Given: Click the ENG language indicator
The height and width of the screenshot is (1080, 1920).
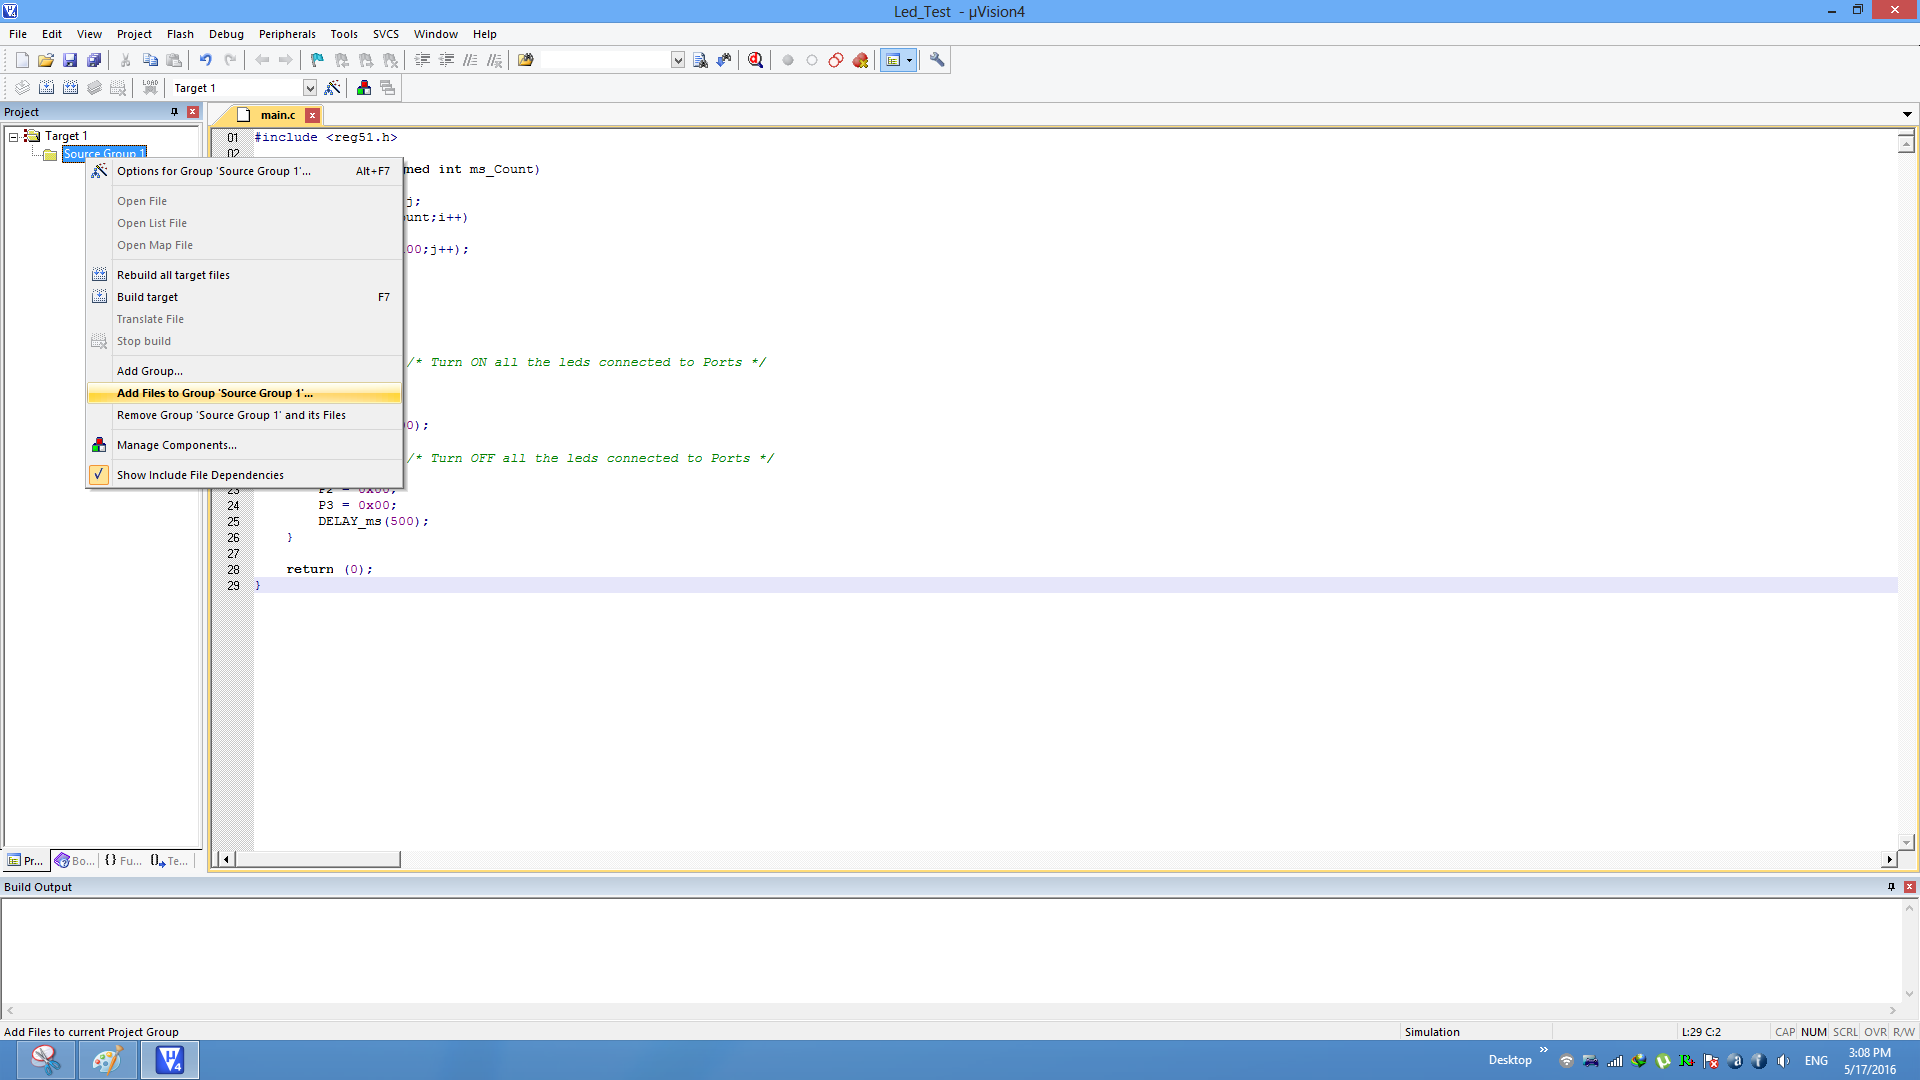Looking at the screenshot, I should [1816, 1060].
